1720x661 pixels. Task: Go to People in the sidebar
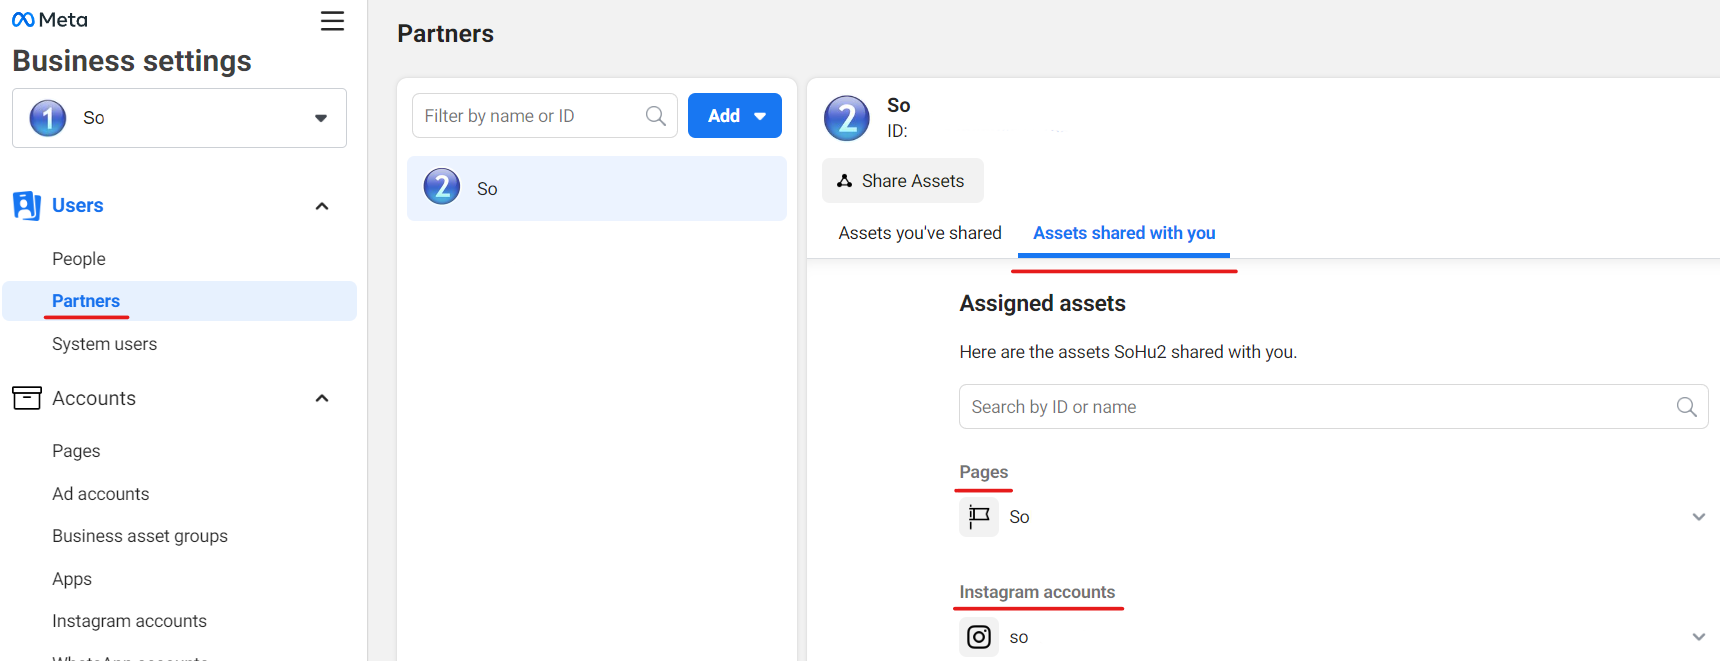[79, 259]
